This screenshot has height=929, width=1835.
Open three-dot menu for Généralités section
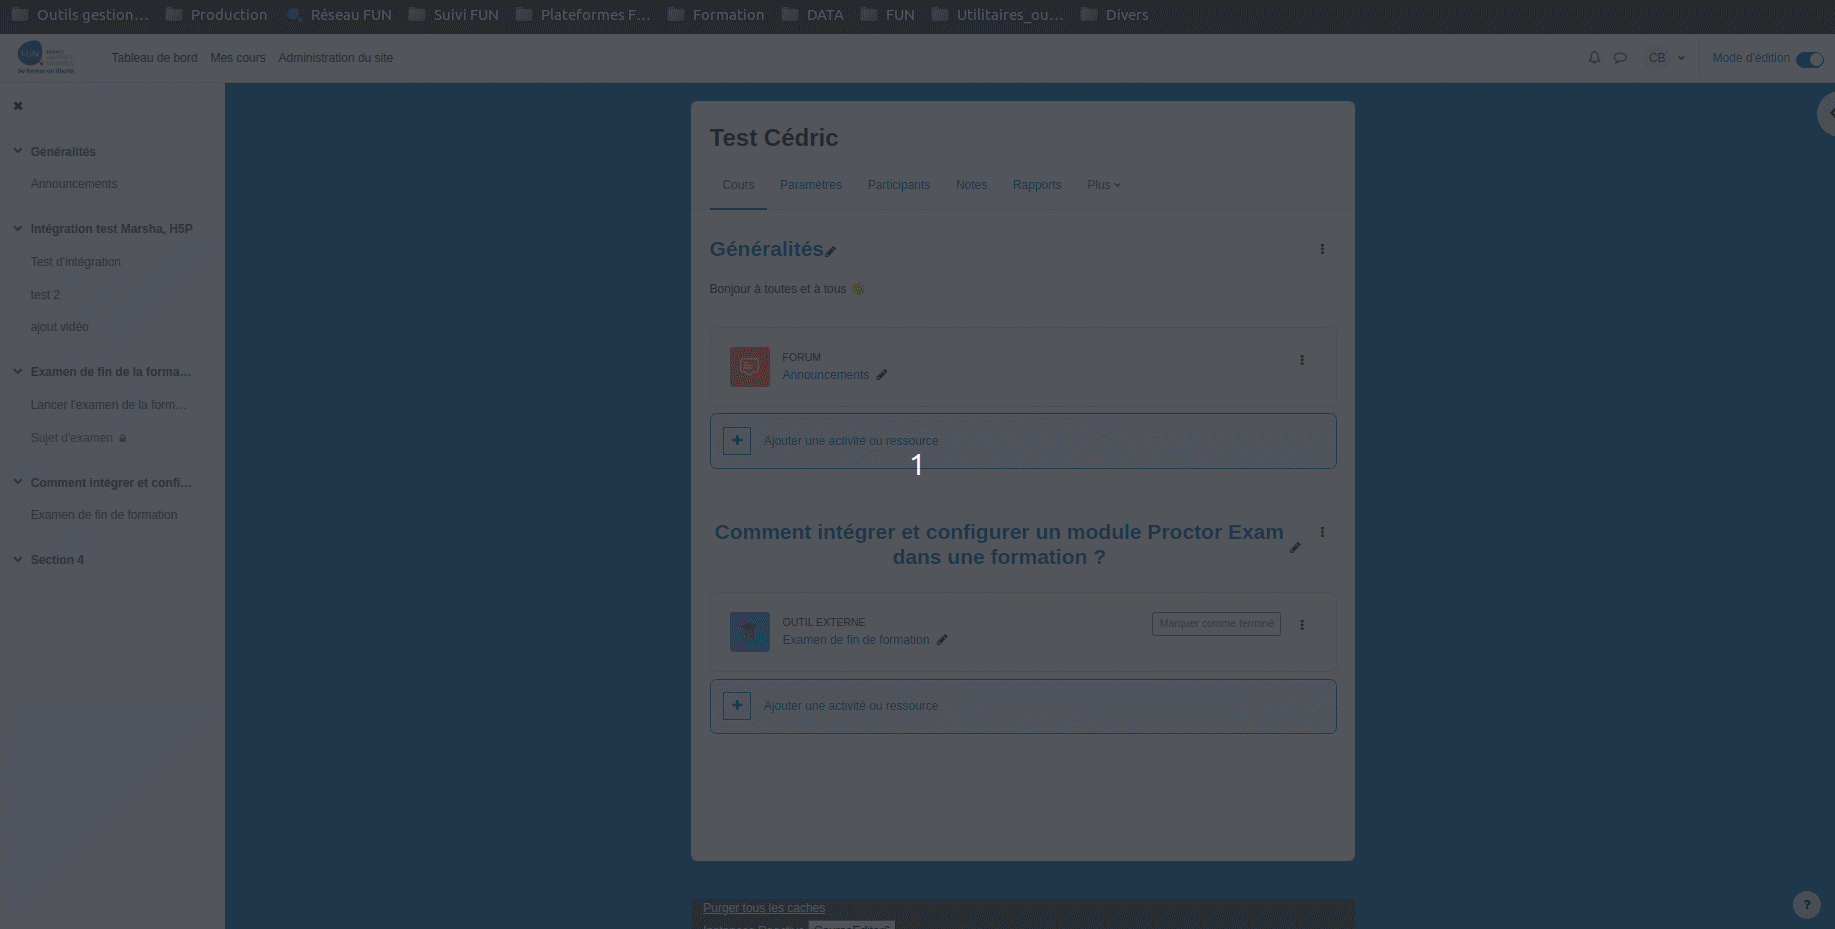tap(1322, 249)
